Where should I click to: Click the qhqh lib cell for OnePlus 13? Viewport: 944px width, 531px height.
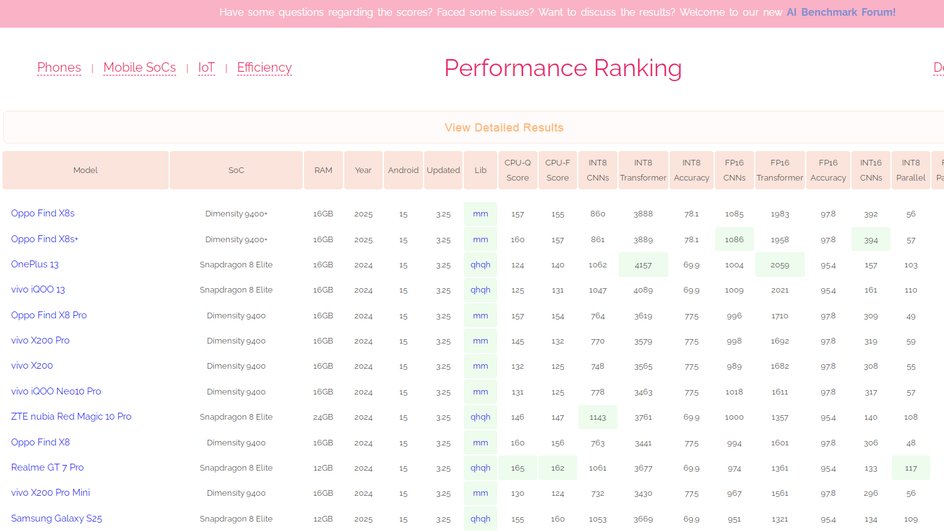click(480, 264)
